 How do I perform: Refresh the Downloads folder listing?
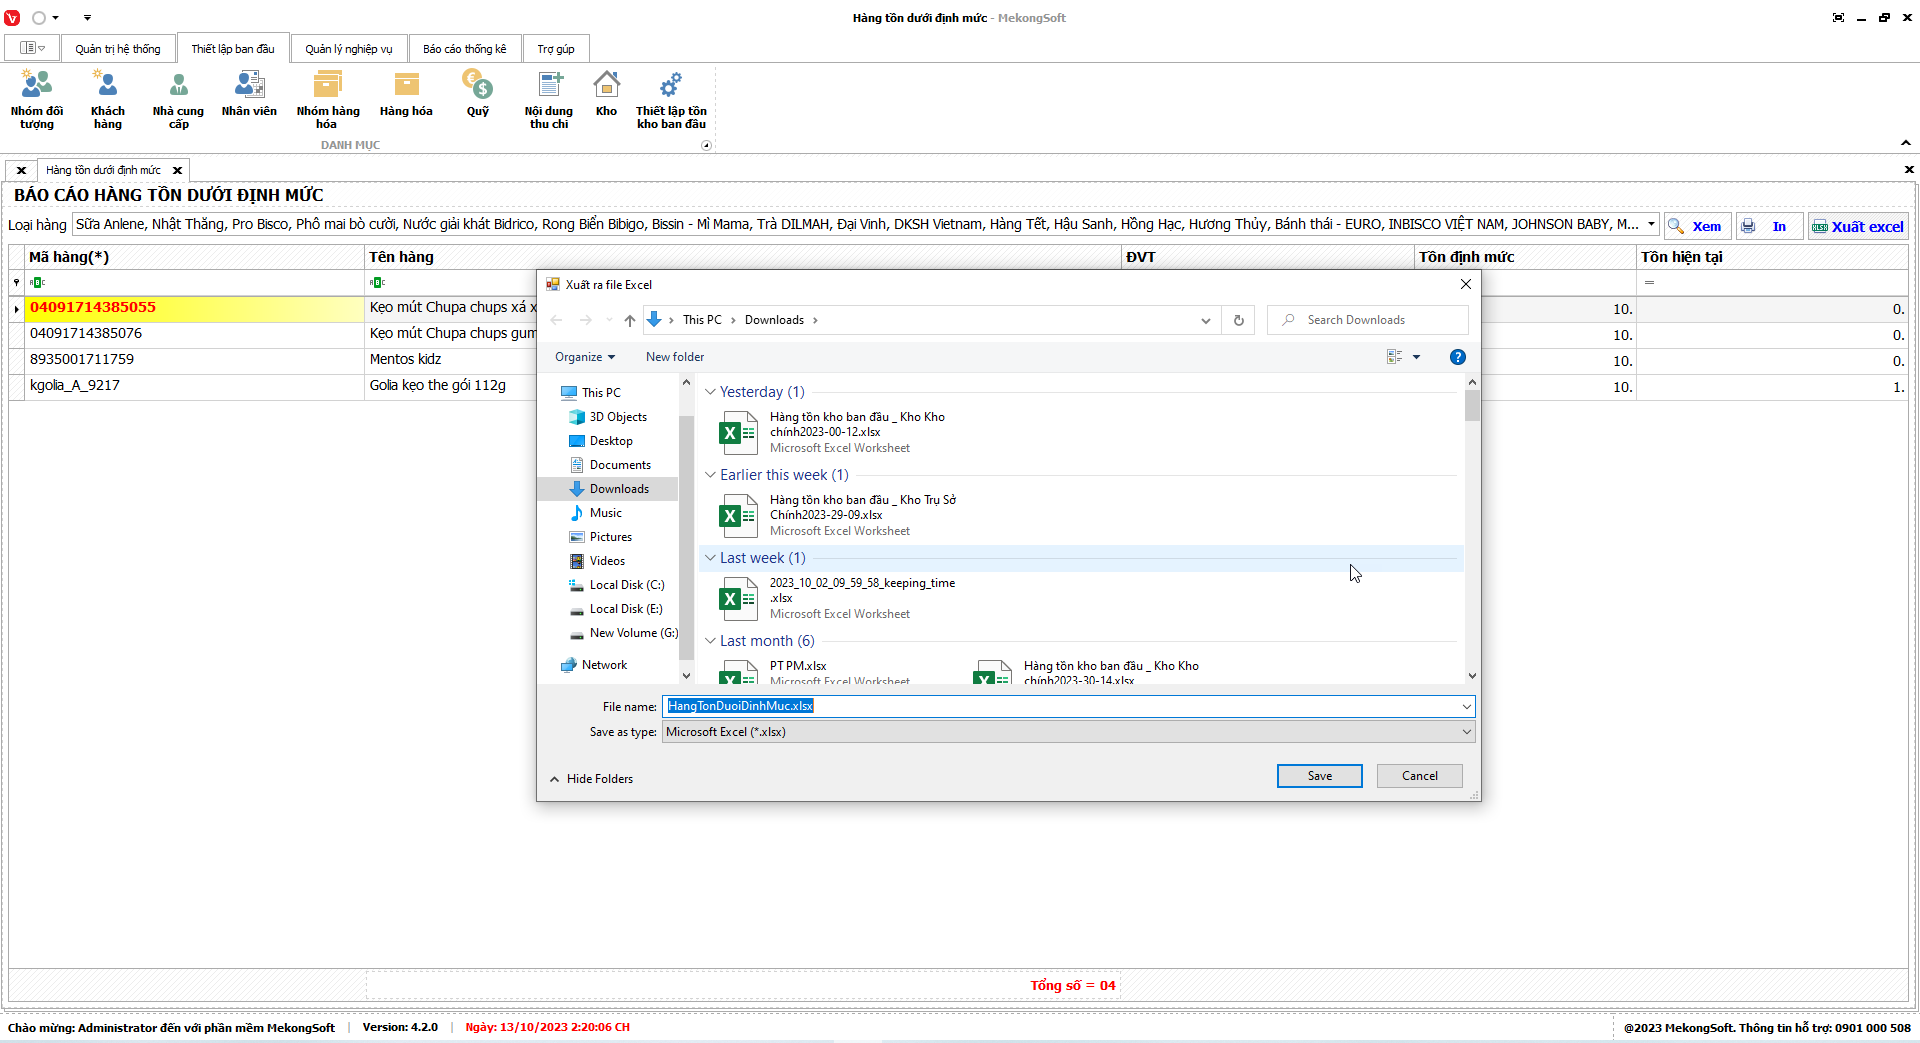click(1238, 320)
